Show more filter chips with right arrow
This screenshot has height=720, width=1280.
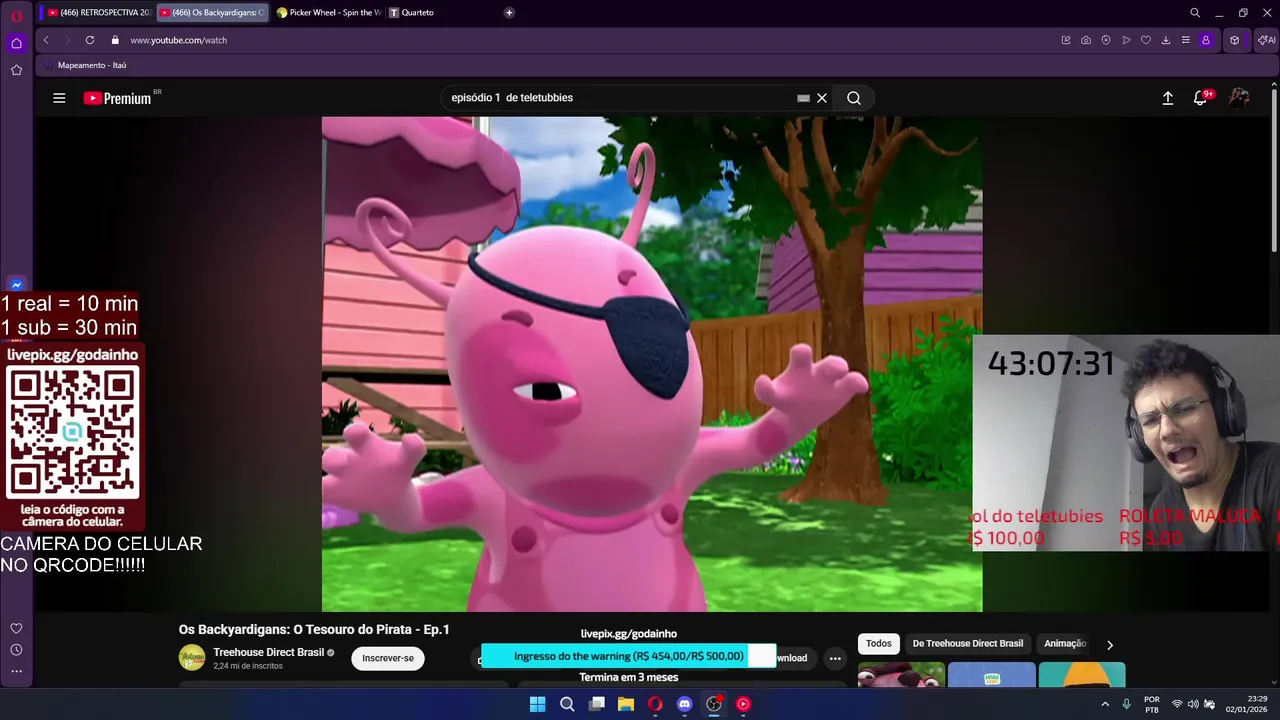[1109, 645]
